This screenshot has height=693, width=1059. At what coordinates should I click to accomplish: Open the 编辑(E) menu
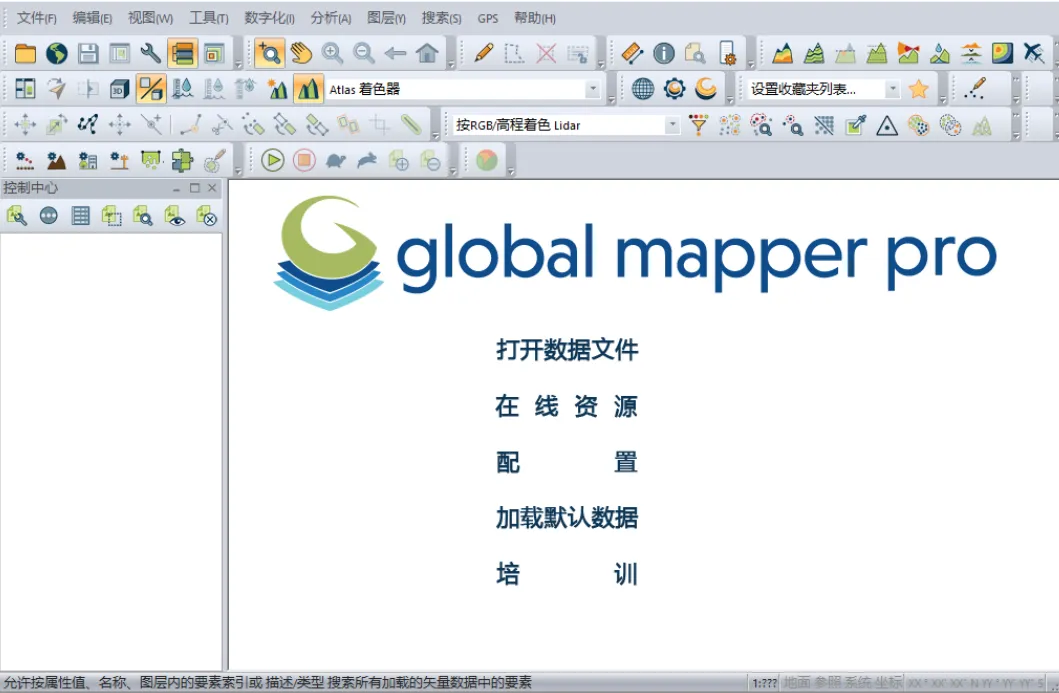coord(92,18)
